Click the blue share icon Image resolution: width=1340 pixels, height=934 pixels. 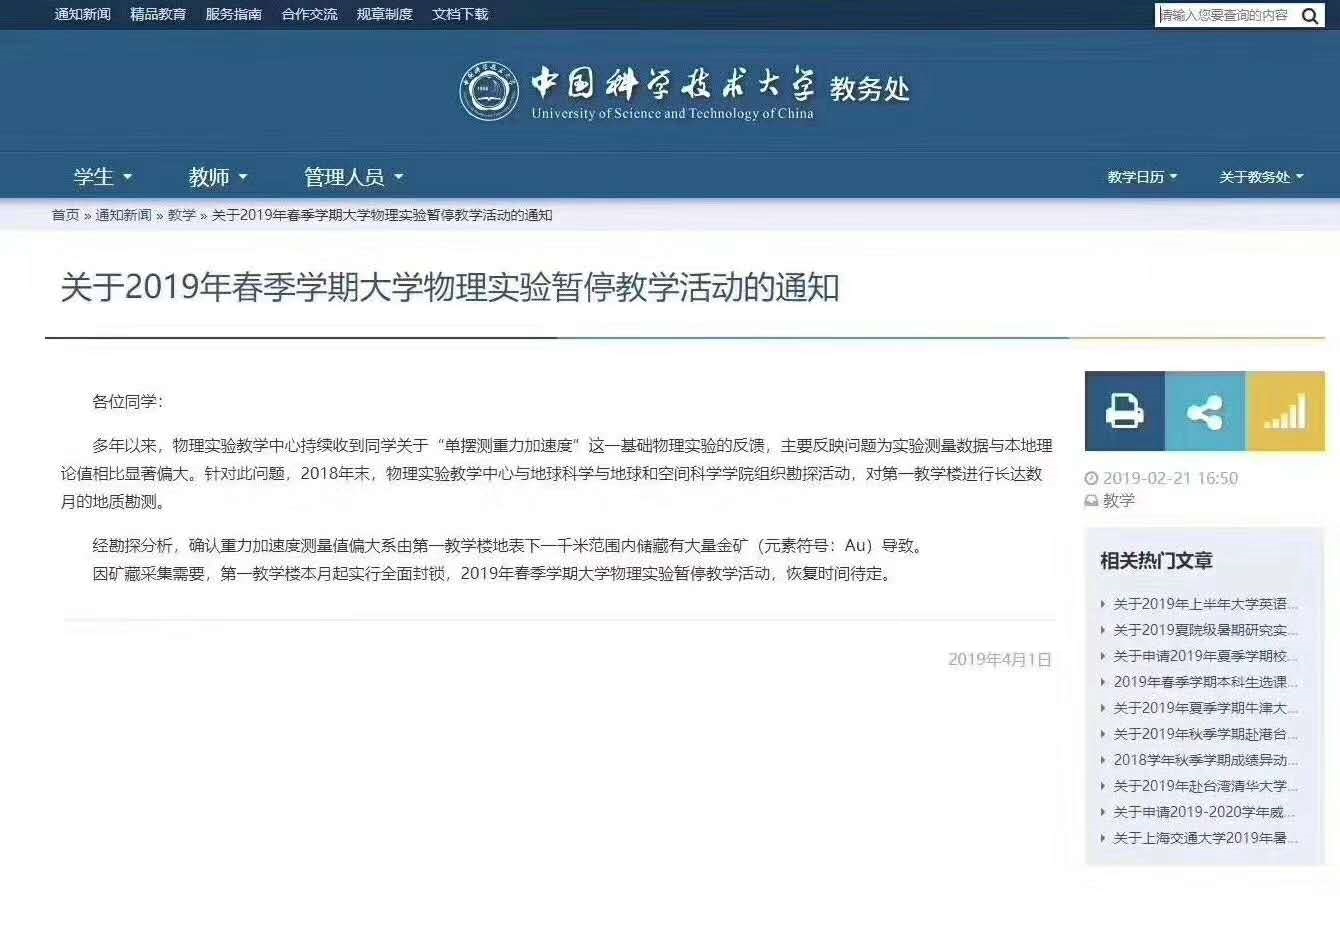pos(1204,411)
